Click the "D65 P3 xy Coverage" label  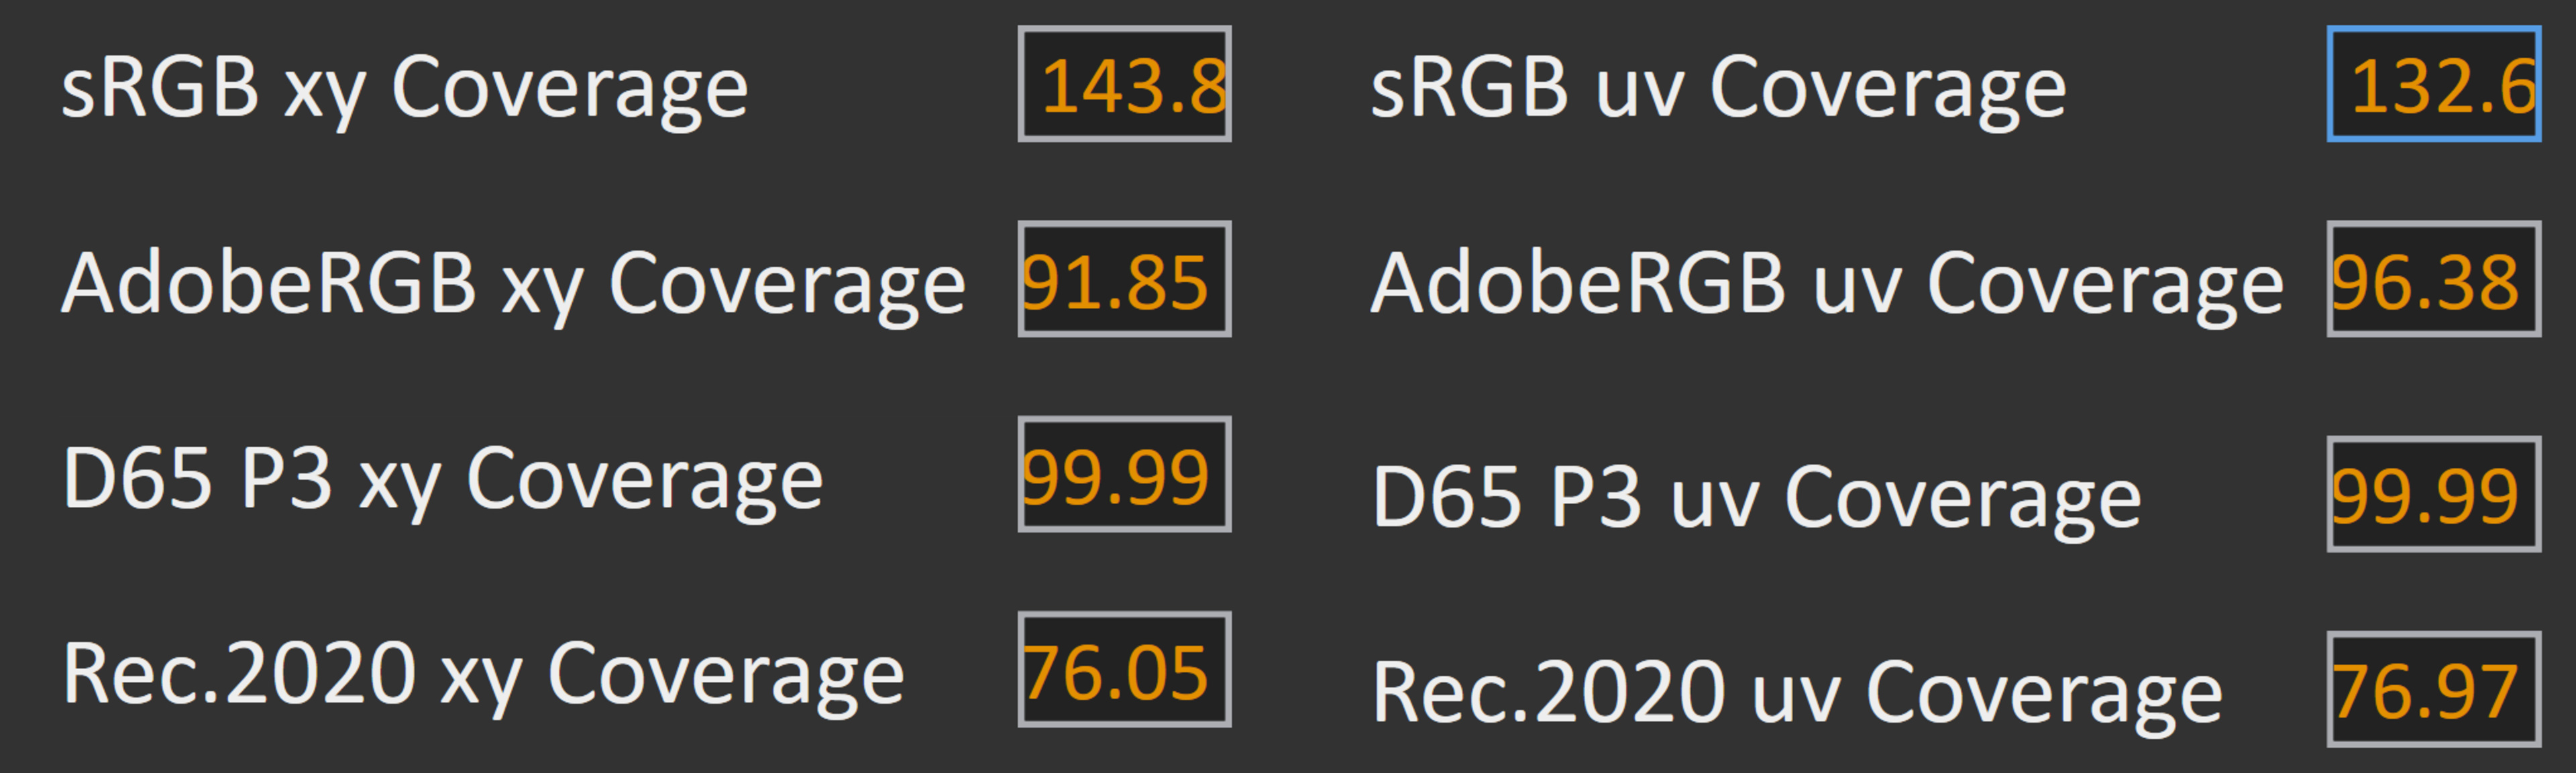point(442,480)
